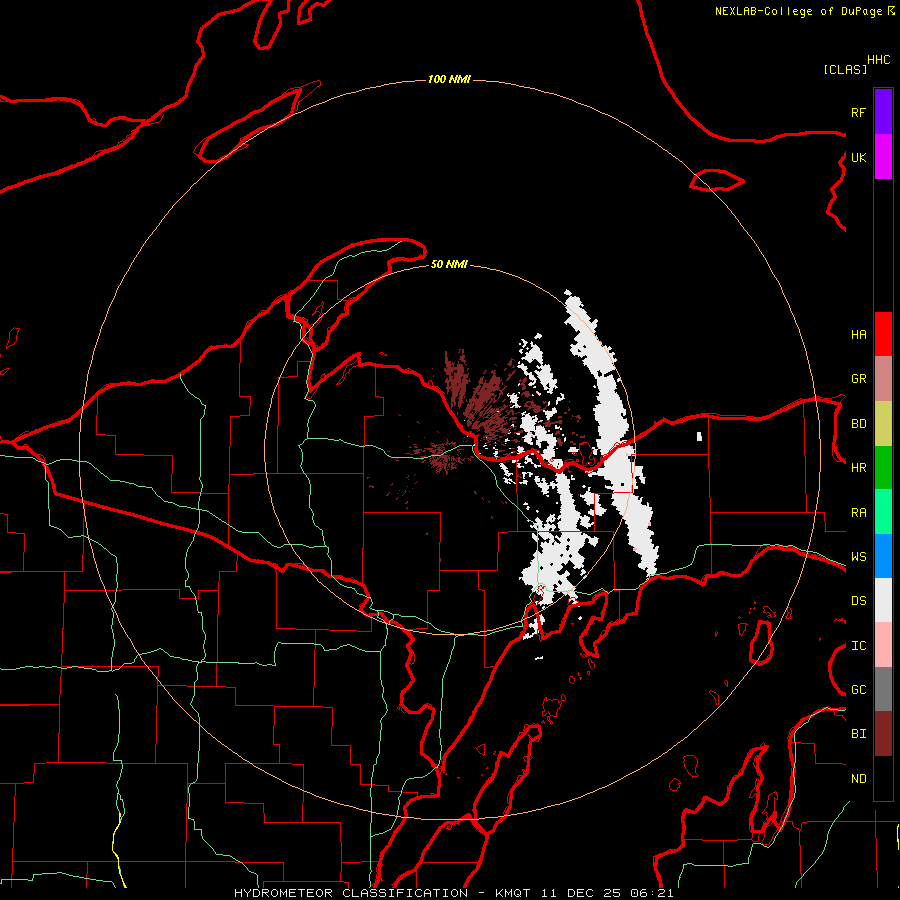Select the GR legend color block
Viewport: 900px width, 900px height.
[x=883, y=379]
